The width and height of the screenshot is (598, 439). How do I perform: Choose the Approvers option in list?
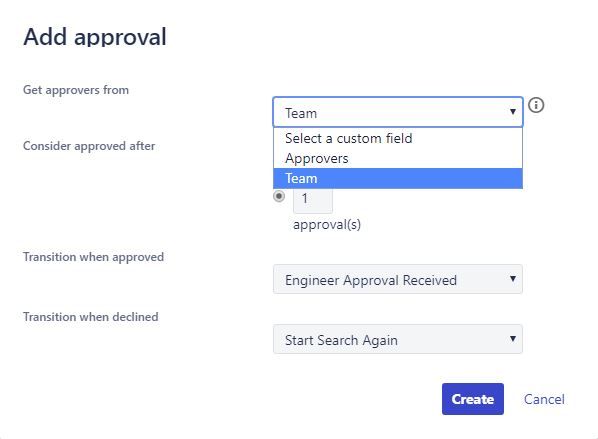click(x=398, y=158)
